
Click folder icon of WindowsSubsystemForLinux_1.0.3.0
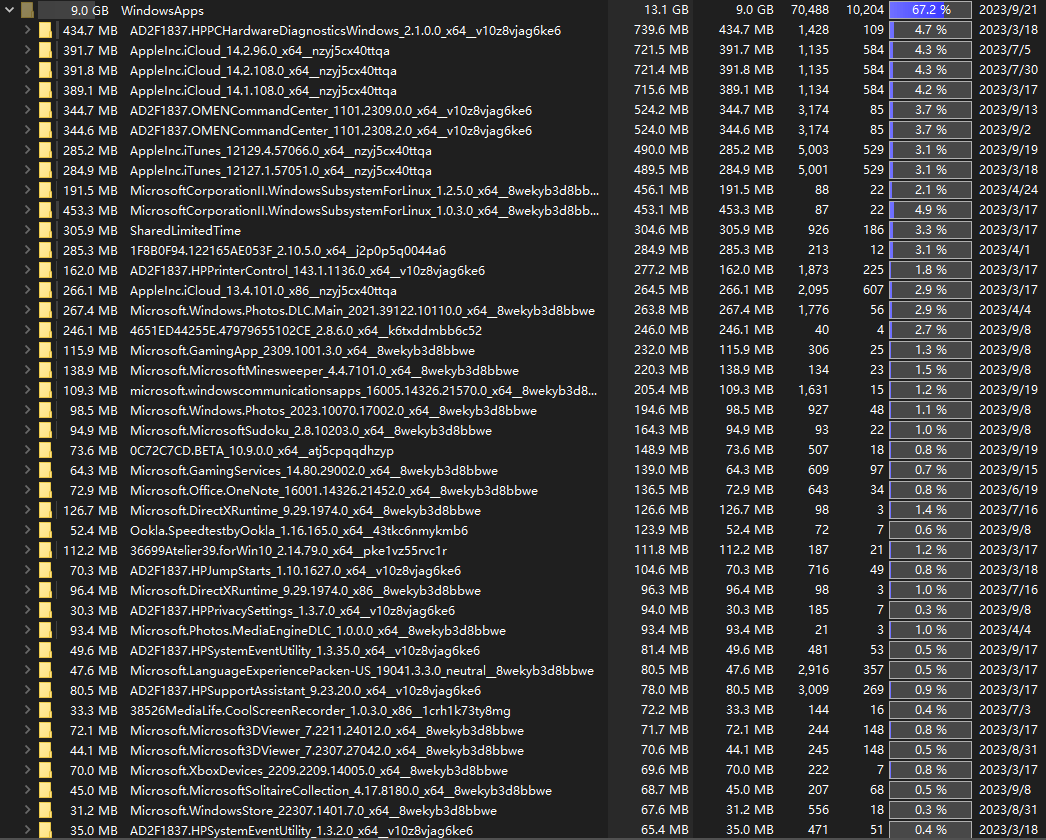pos(45,210)
